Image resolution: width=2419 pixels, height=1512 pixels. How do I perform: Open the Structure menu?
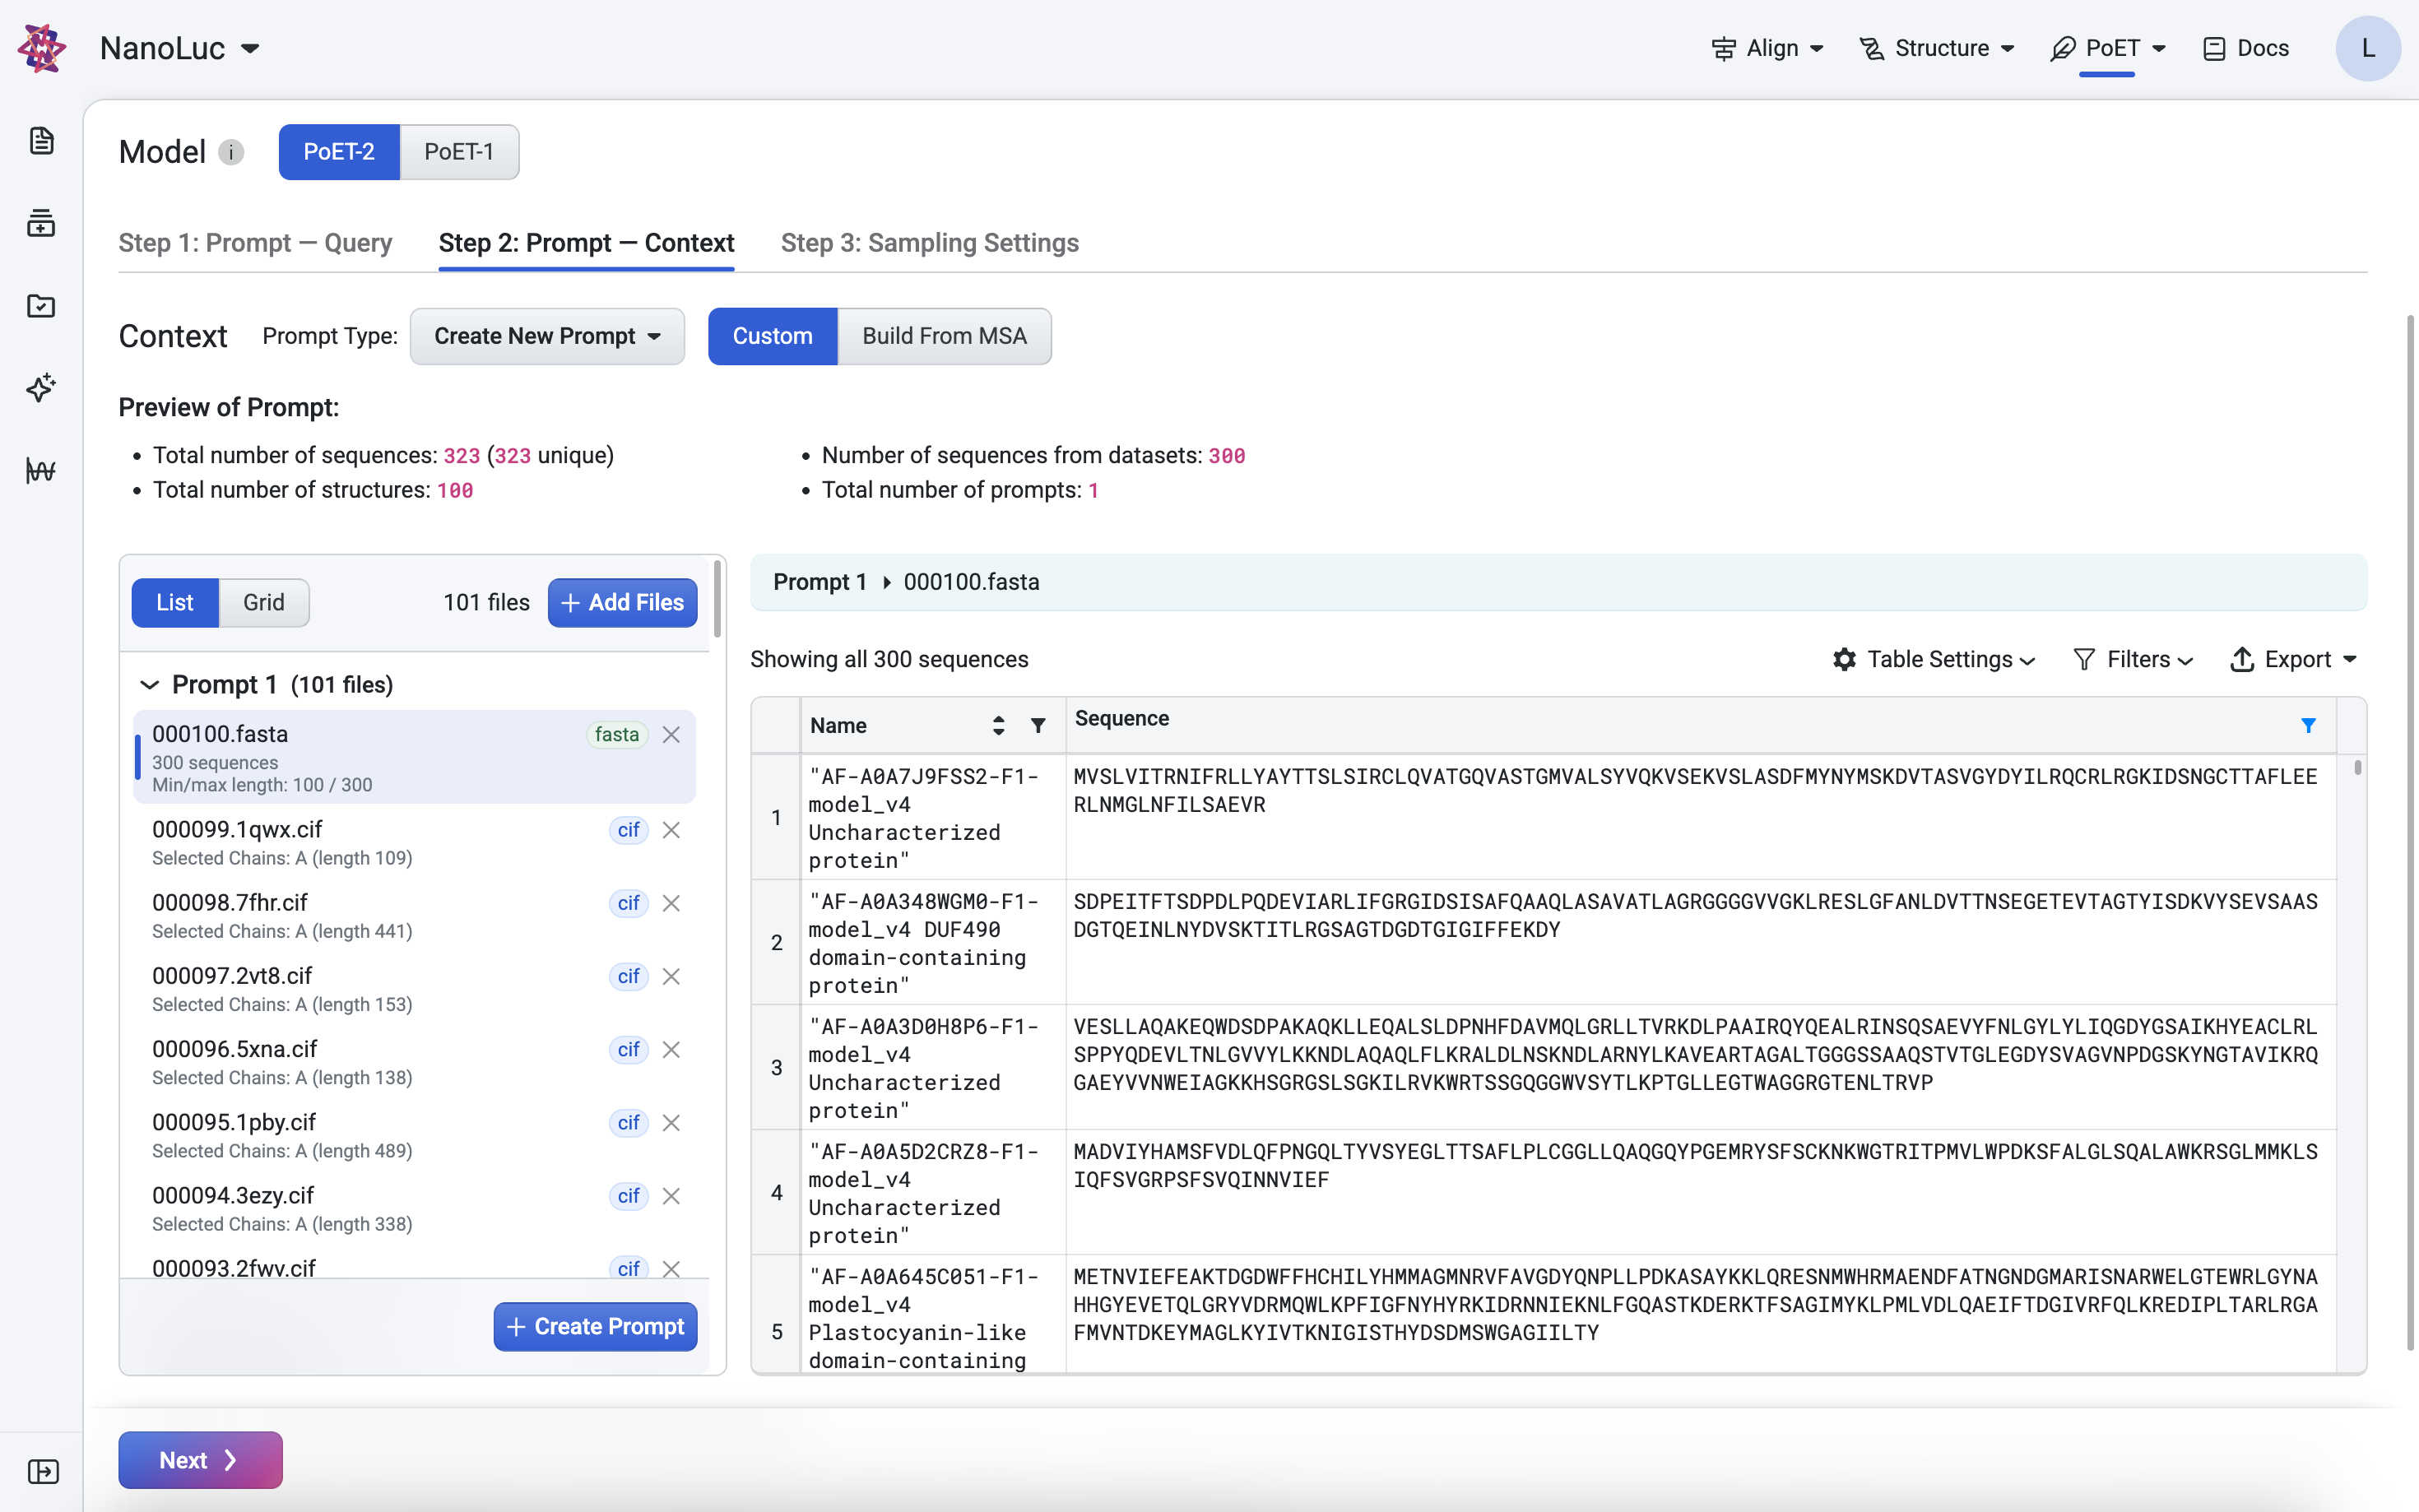pyautogui.click(x=1936, y=48)
